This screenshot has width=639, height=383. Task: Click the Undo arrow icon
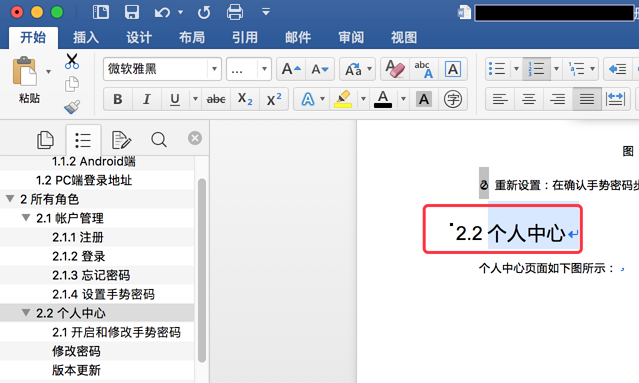pyautogui.click(x=162, y=12)
